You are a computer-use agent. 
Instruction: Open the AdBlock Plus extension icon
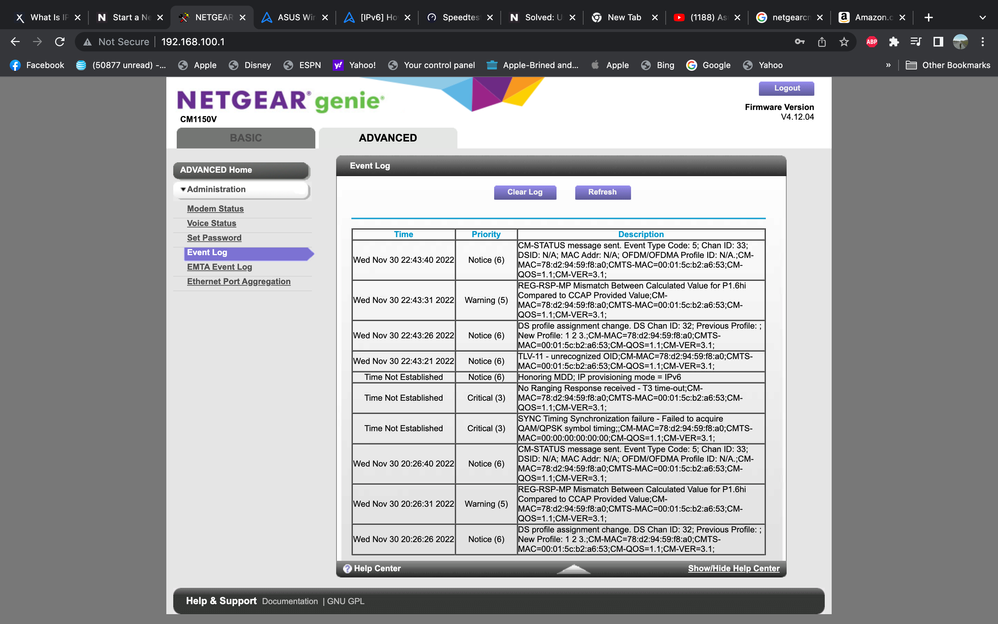872,43
